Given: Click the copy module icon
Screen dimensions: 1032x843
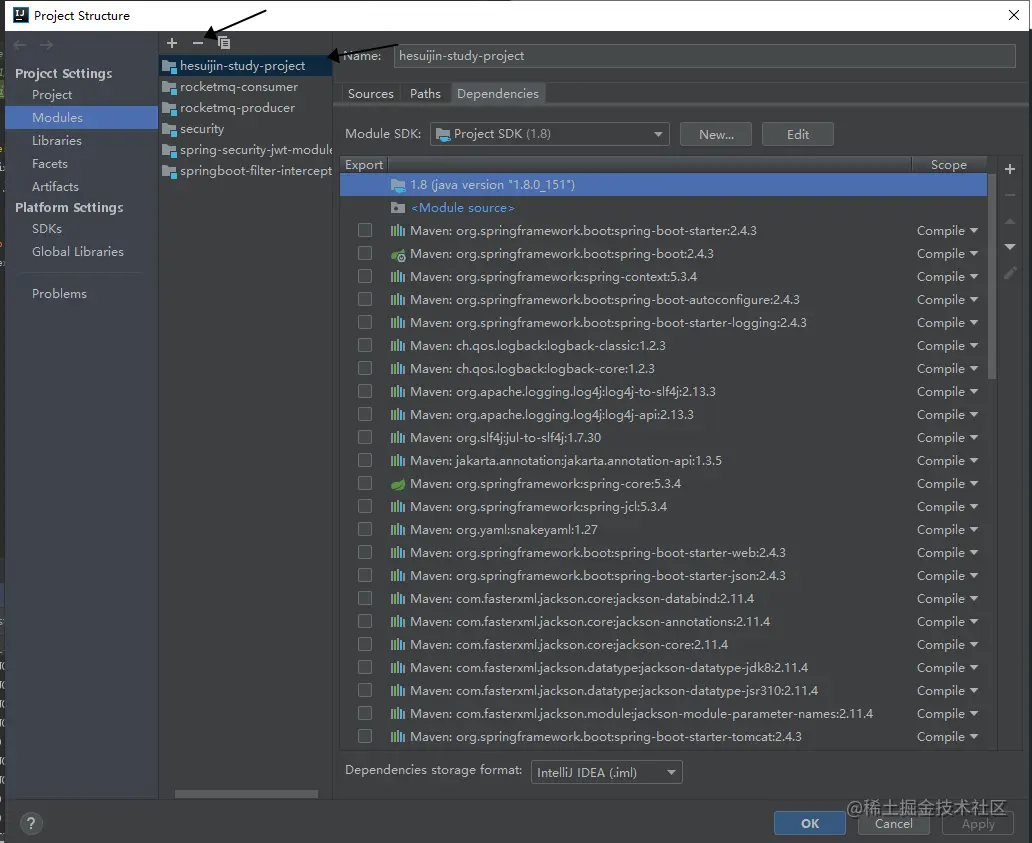Looking at the screenshot, I should 224,43.
